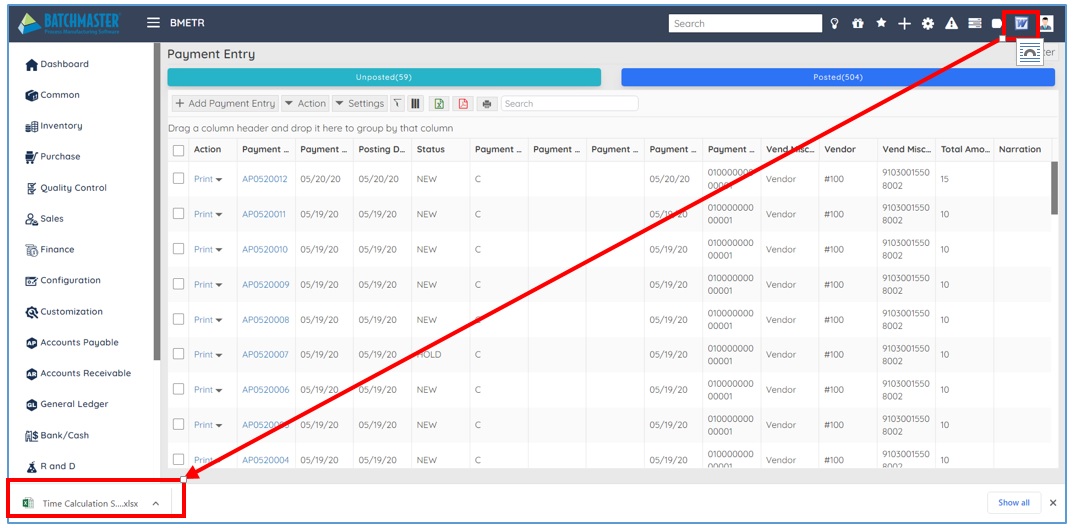Image resolution: width=1073 pixels, height=528 pixels.
Task: Open Print dropdown for AP0520011 row
Action: (x=208, y=214)
